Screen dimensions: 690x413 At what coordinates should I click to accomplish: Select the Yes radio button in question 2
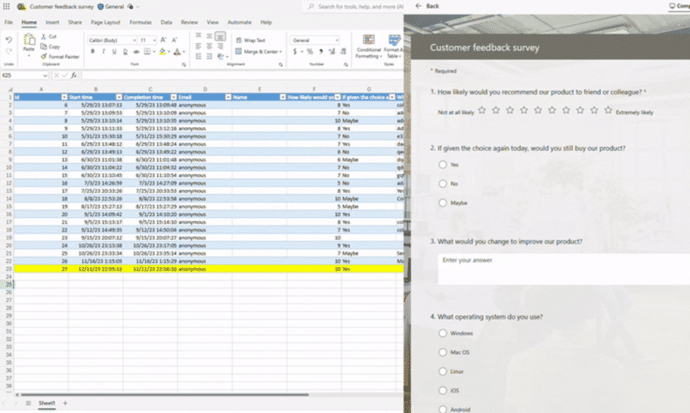[443, 164]
